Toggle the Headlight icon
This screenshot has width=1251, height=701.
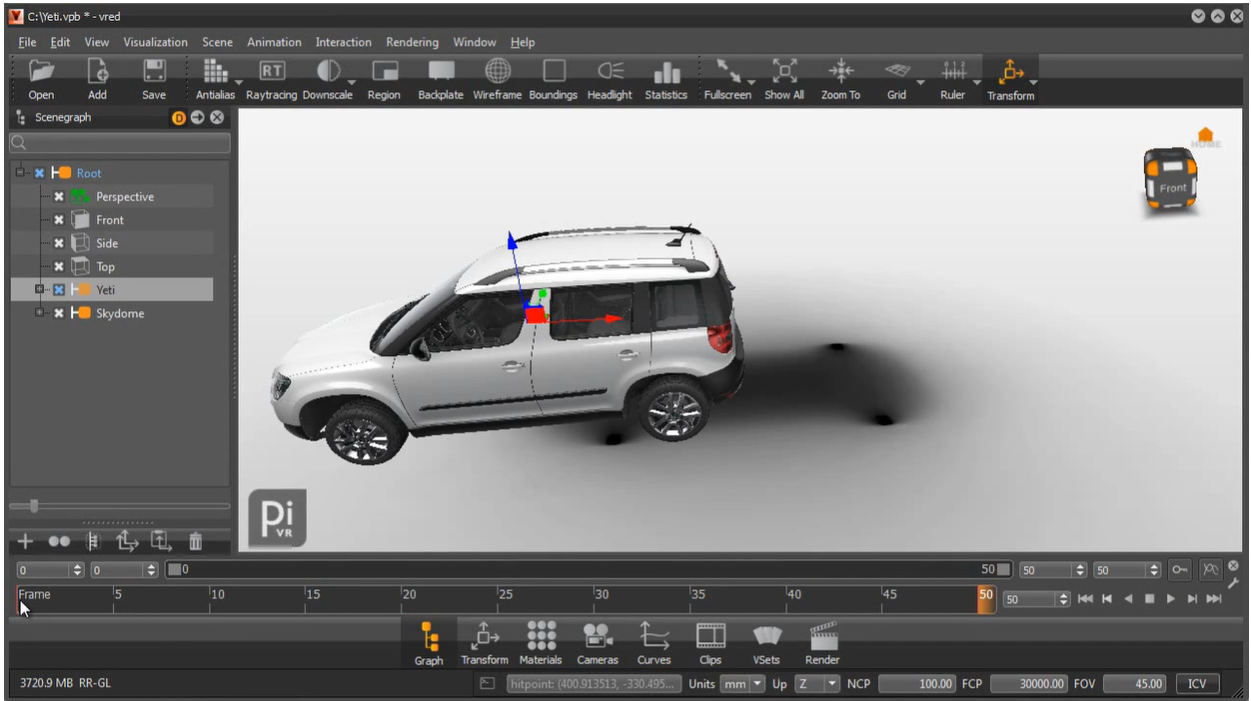point(610,72)
